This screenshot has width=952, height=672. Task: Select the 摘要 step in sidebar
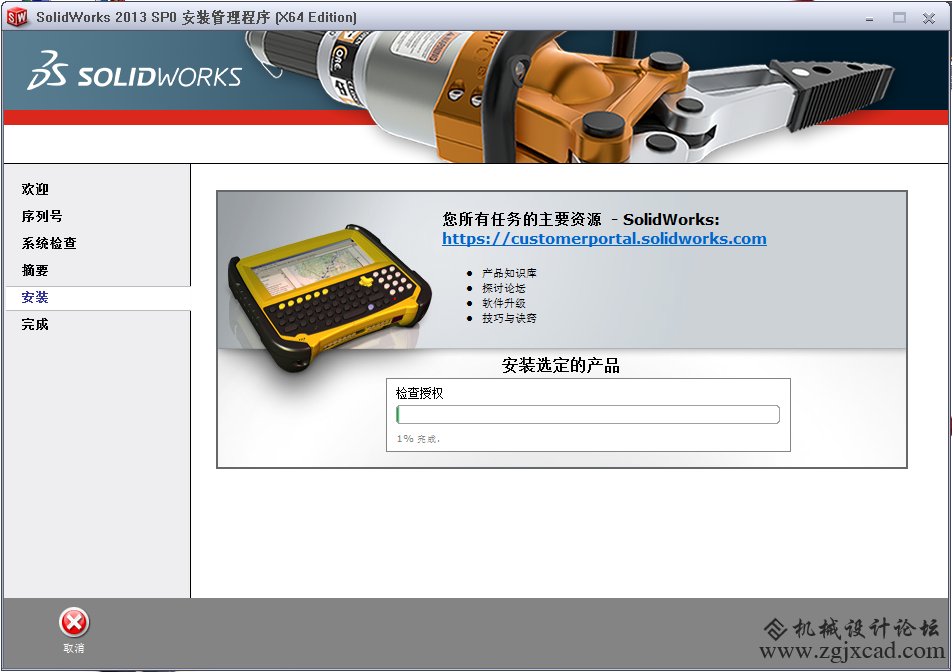coord(35,270)
